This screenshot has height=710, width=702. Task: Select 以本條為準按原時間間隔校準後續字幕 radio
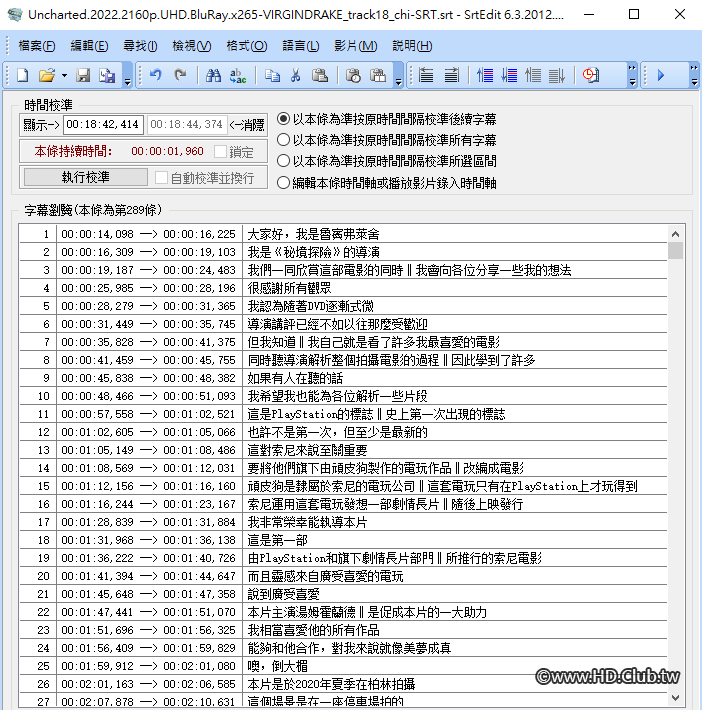283,119
